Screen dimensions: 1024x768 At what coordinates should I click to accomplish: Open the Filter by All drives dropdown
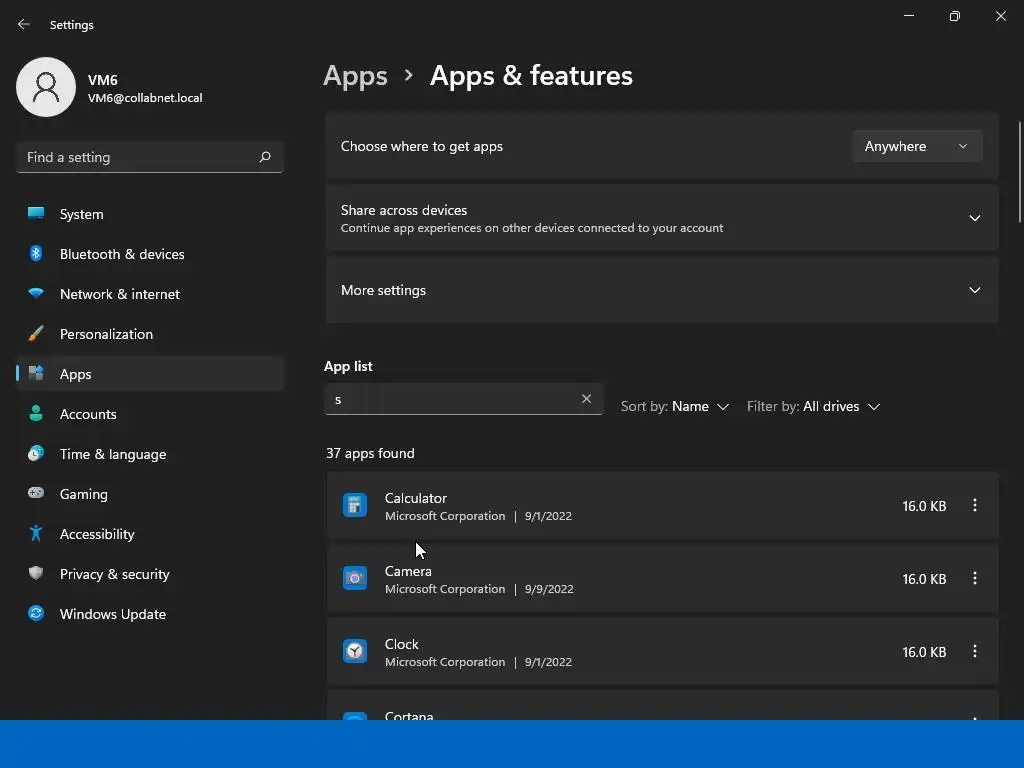[x=814, y=407]
